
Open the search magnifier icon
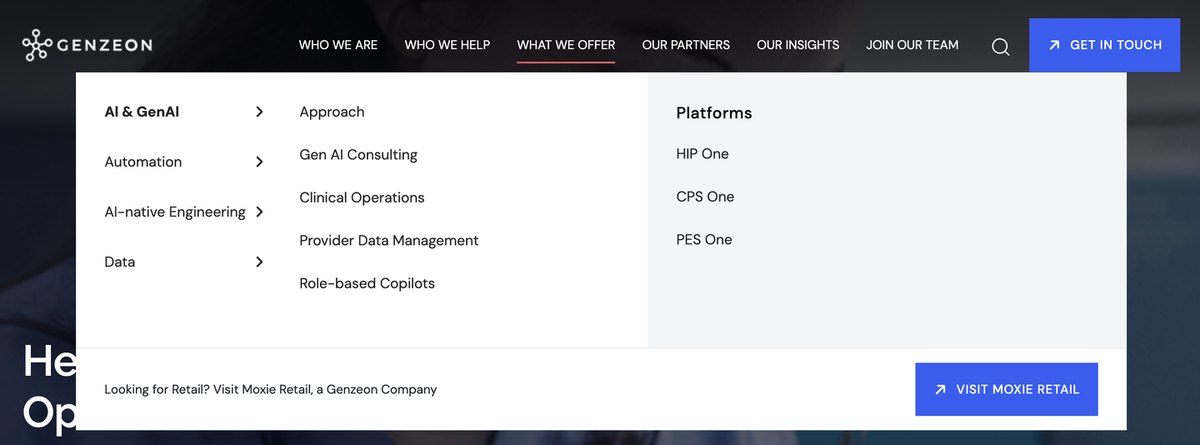pyautogui.click(x=1000, y=46)
